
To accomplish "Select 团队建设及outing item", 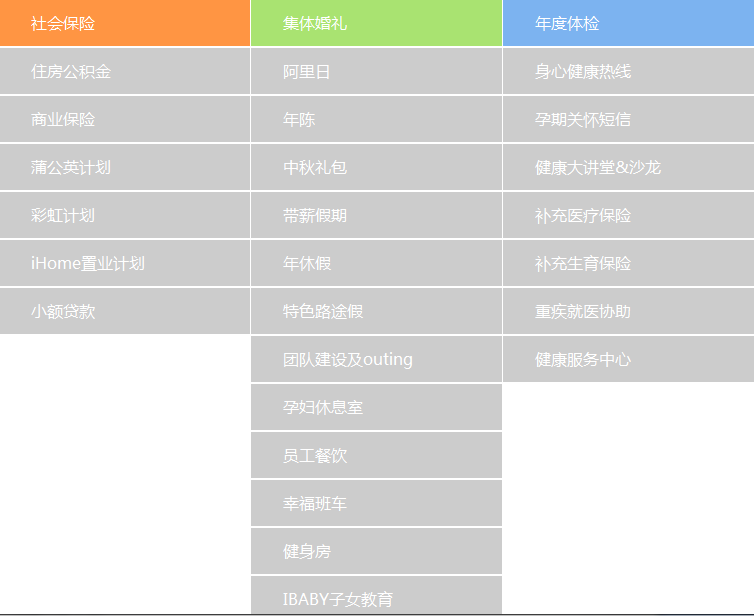I will pos(376,359).
